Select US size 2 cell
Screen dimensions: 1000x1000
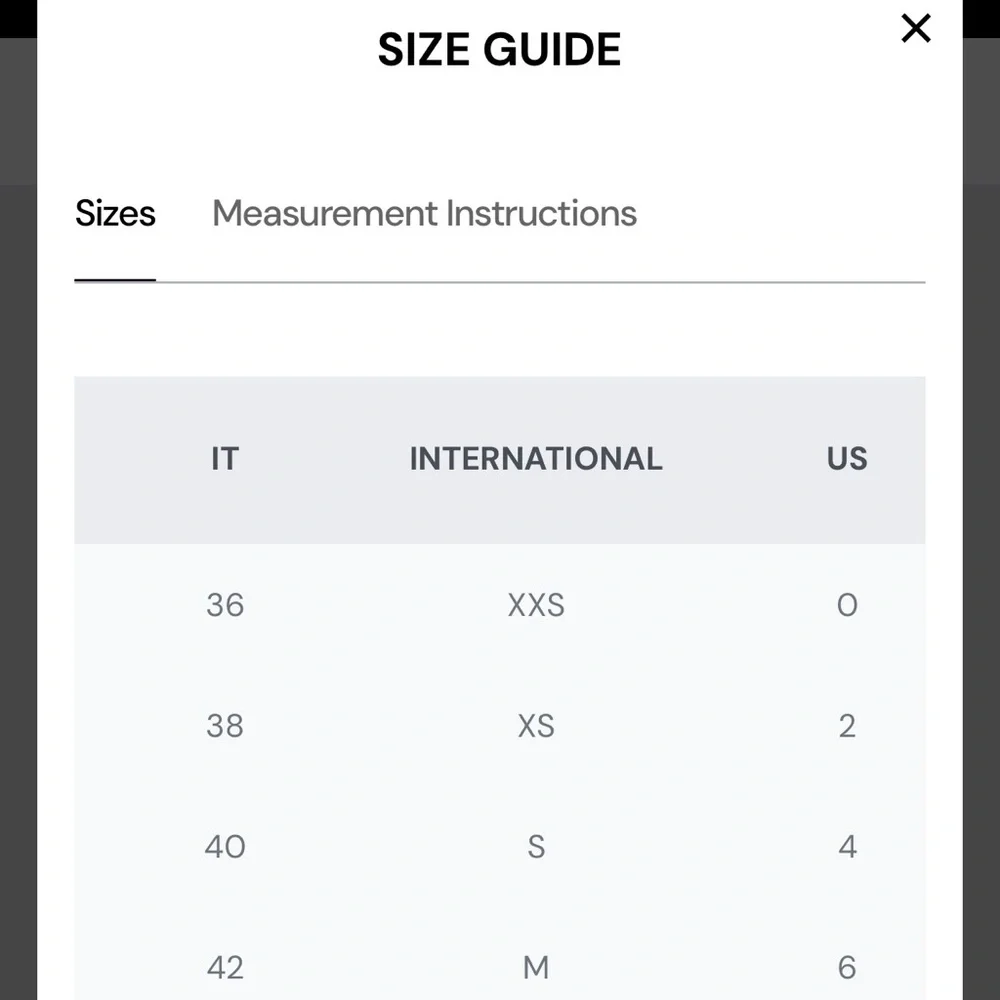click(847, 726)
